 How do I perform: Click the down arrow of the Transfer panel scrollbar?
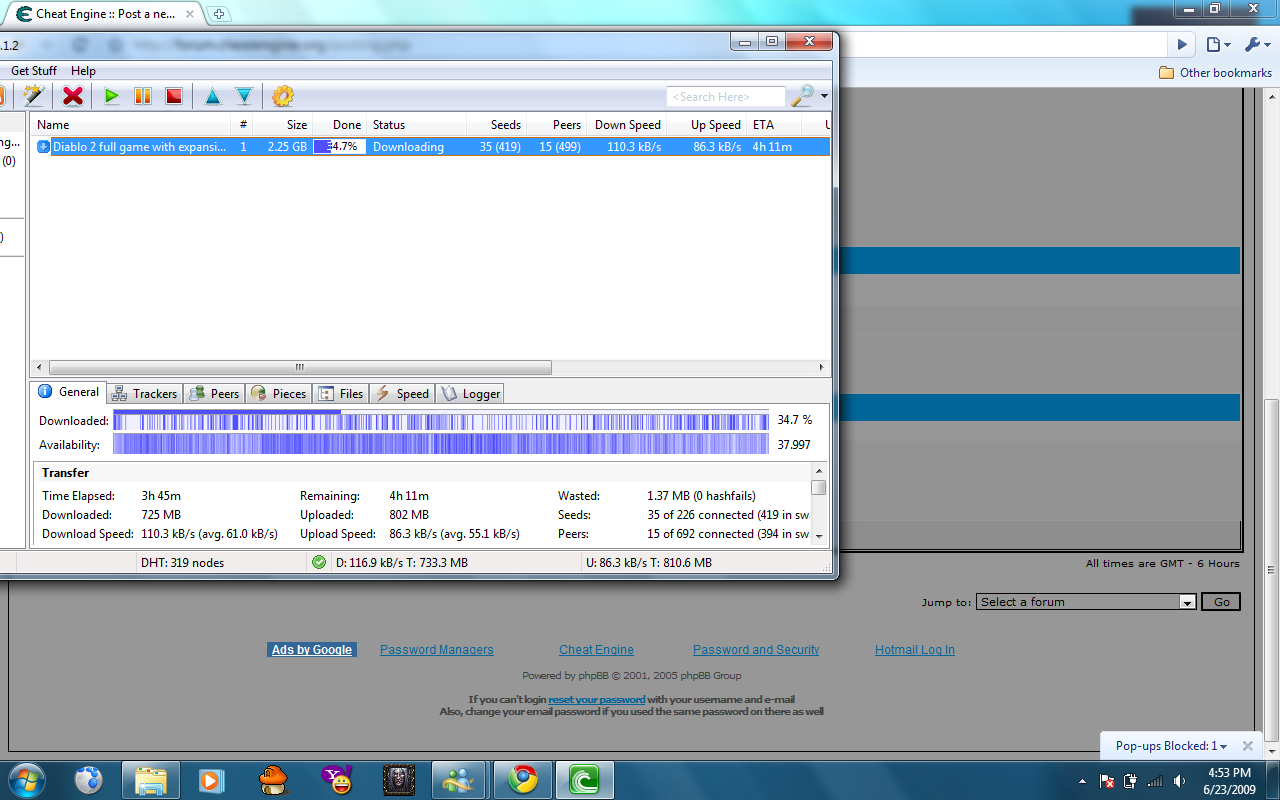tap(819, 536)
